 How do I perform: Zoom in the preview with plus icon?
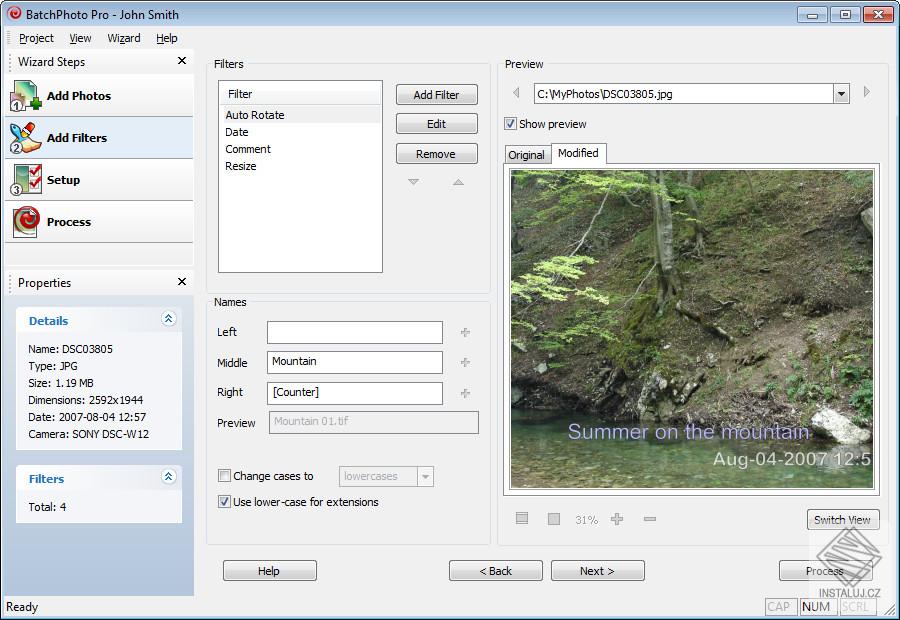point(617,519)
